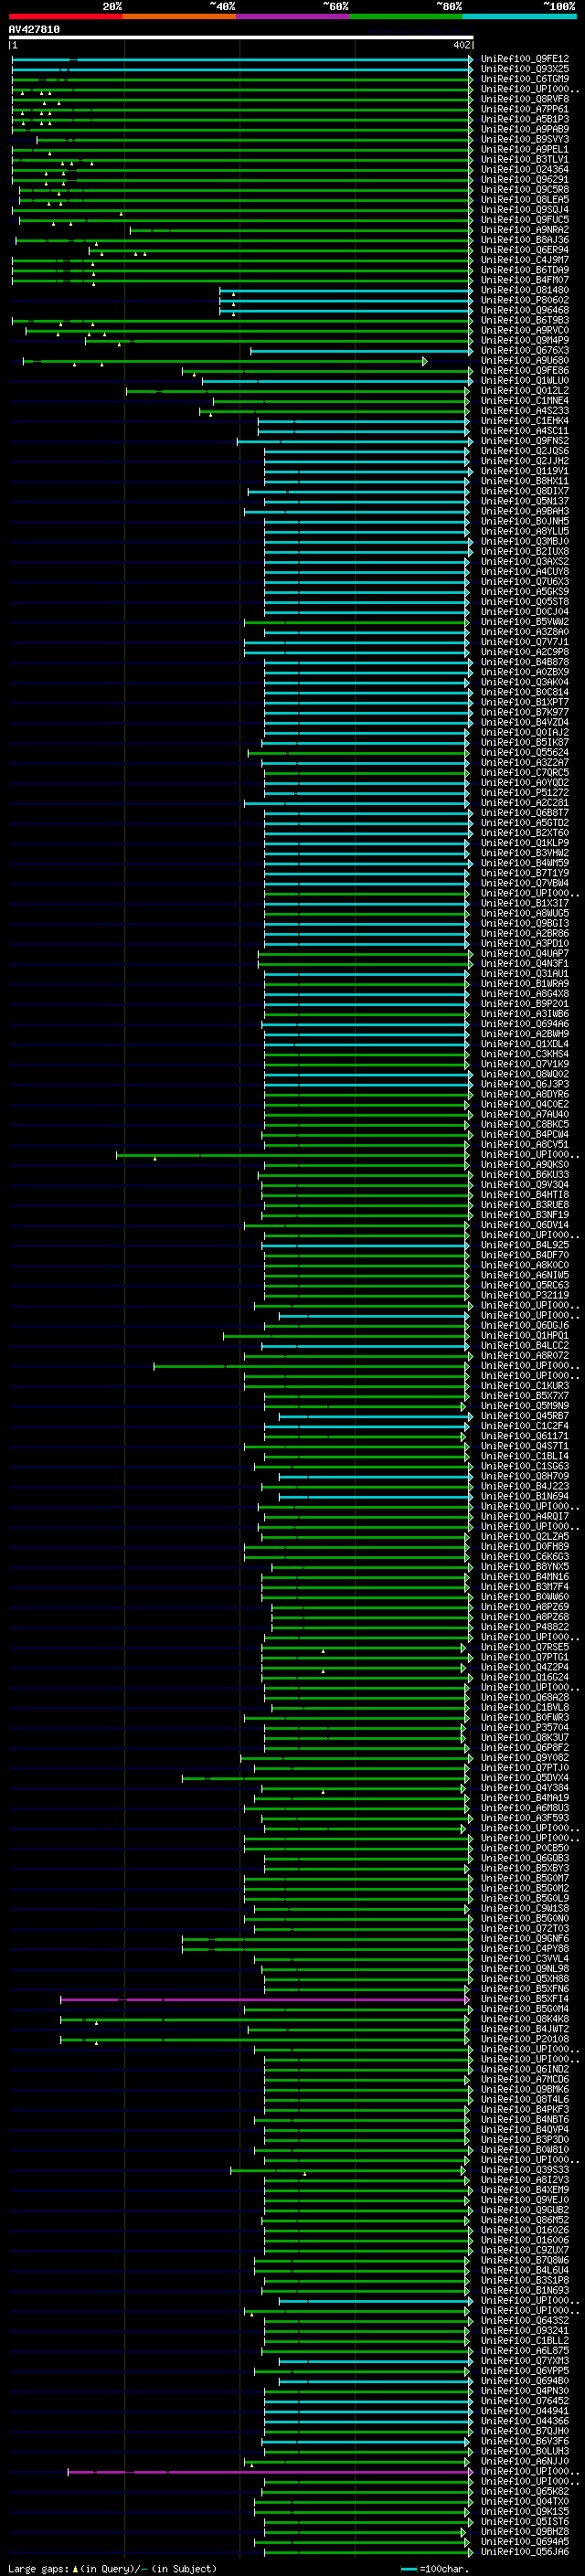Click the red ~20% identity legend bar

click(x=65, y=16)
